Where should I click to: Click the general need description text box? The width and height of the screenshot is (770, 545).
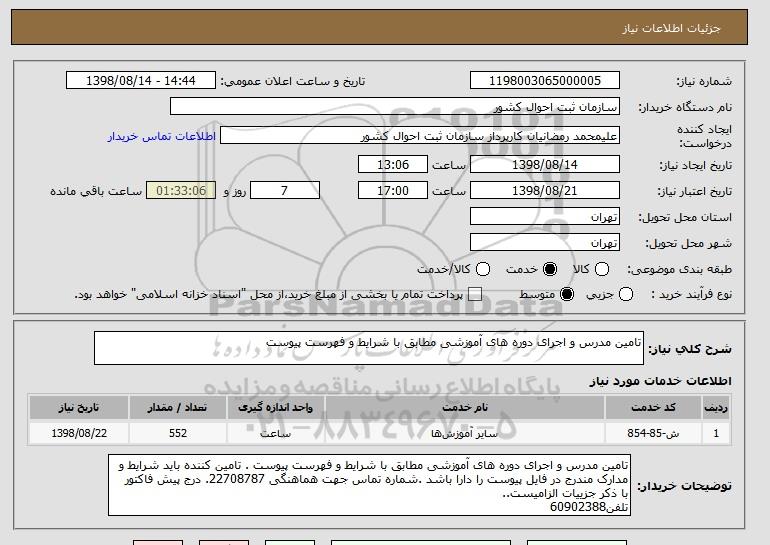(369, 348)
